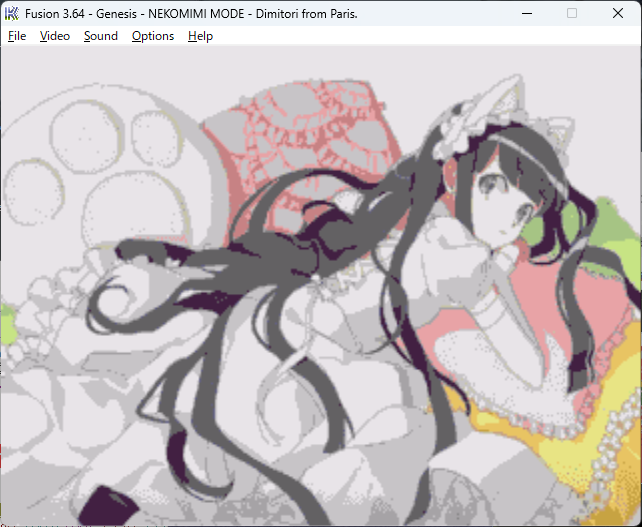Viewport: 642px width, 527px height.
Task: Click the disabled maximize button
Action: coord(572,14)
